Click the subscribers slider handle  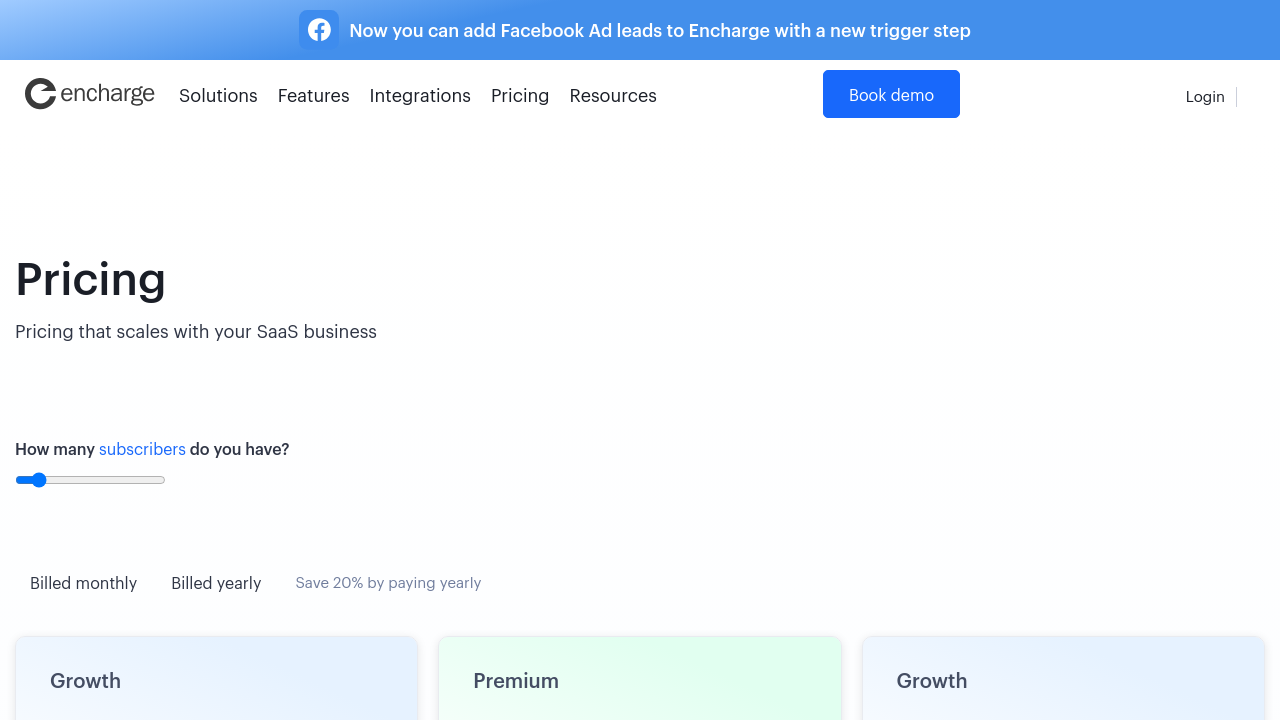coord(39,480)
